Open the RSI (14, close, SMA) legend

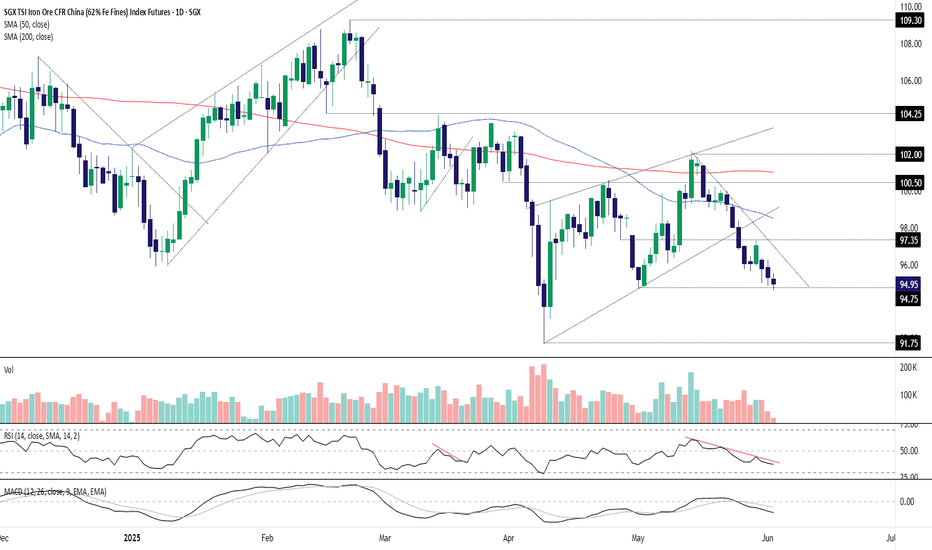[x=42, y=436]
